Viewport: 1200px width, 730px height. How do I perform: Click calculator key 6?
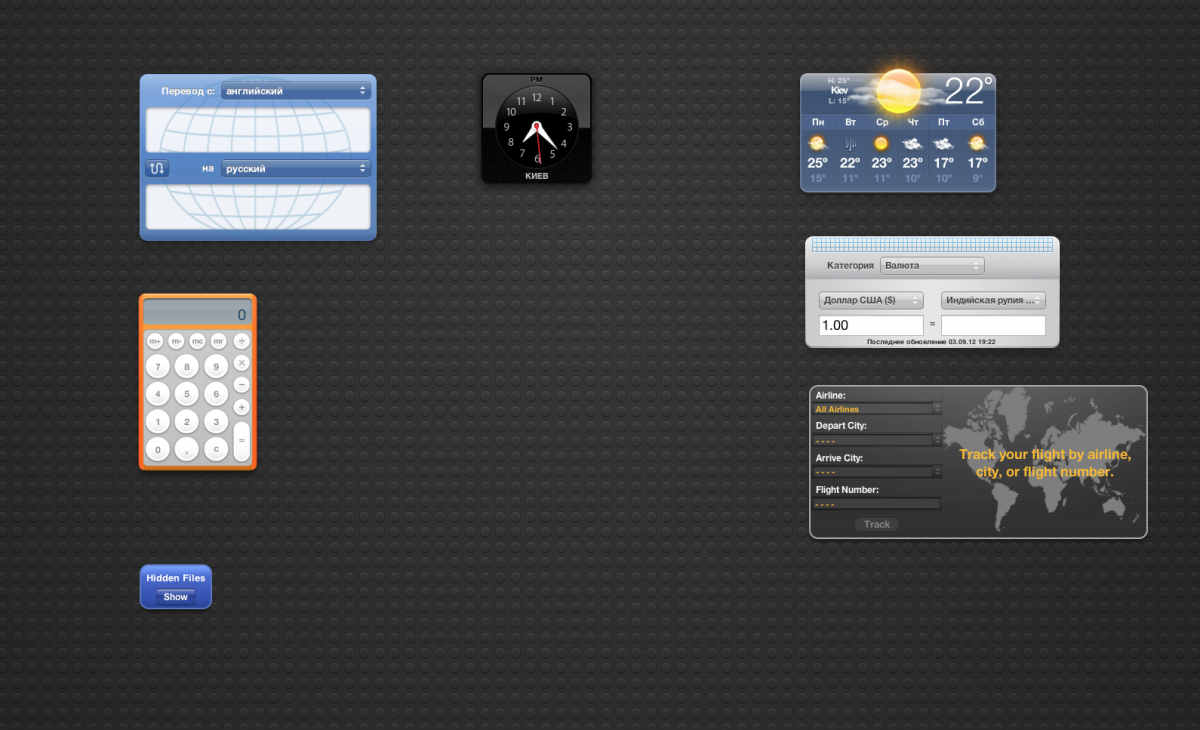tap(216, 394)
